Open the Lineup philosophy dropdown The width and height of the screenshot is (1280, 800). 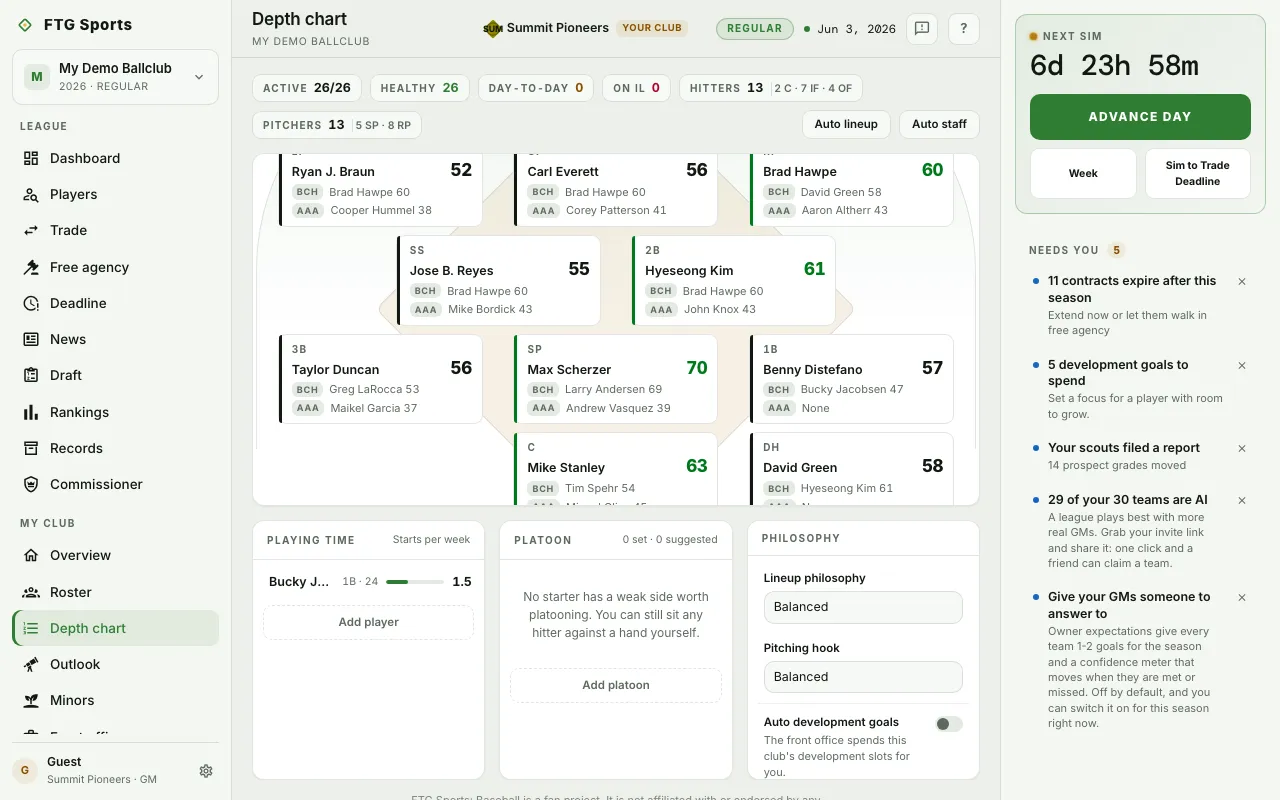click(x=863, y=607)
